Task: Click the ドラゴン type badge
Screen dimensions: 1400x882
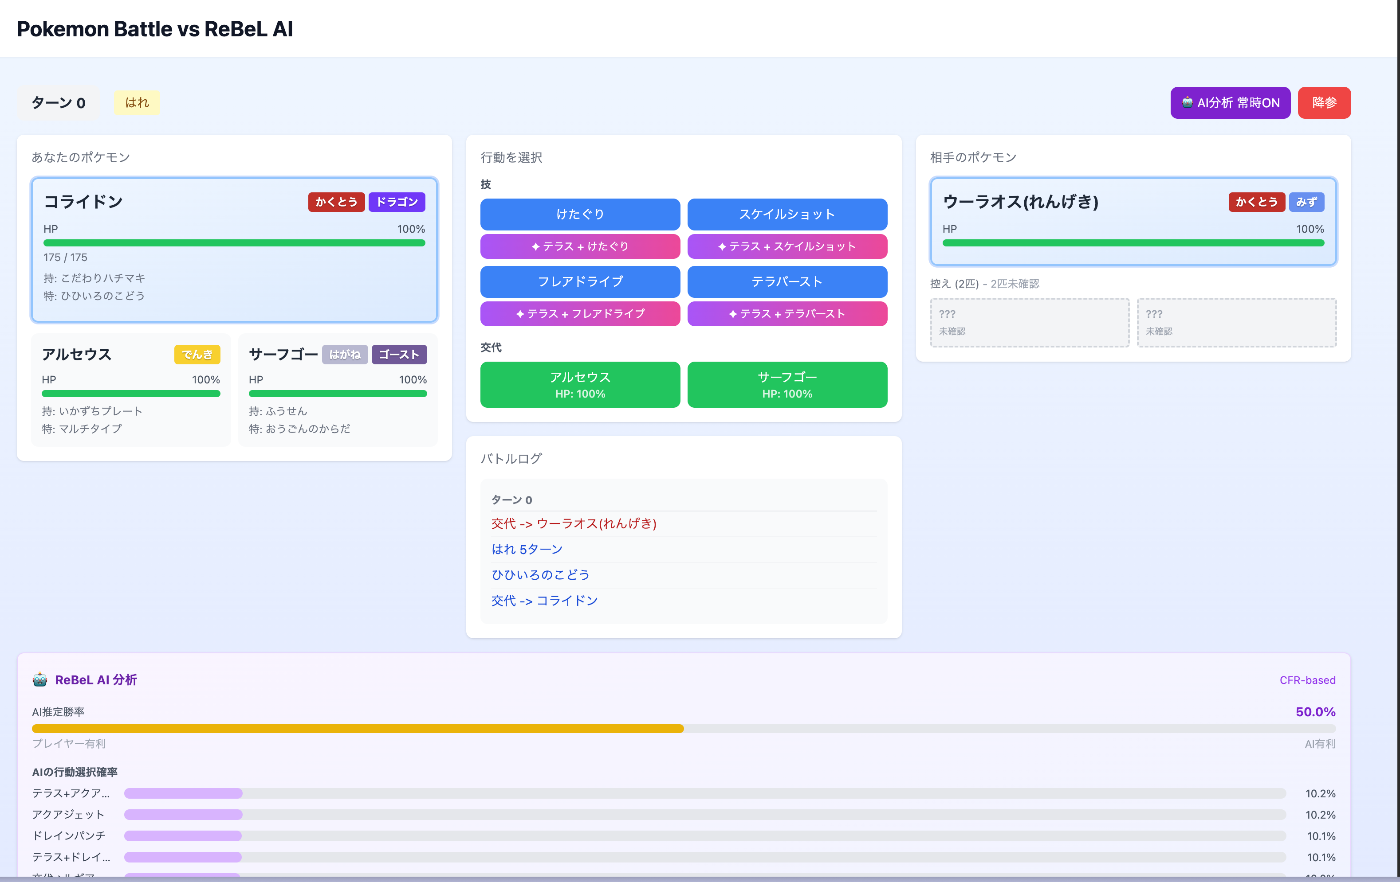Action: (397, 202)
